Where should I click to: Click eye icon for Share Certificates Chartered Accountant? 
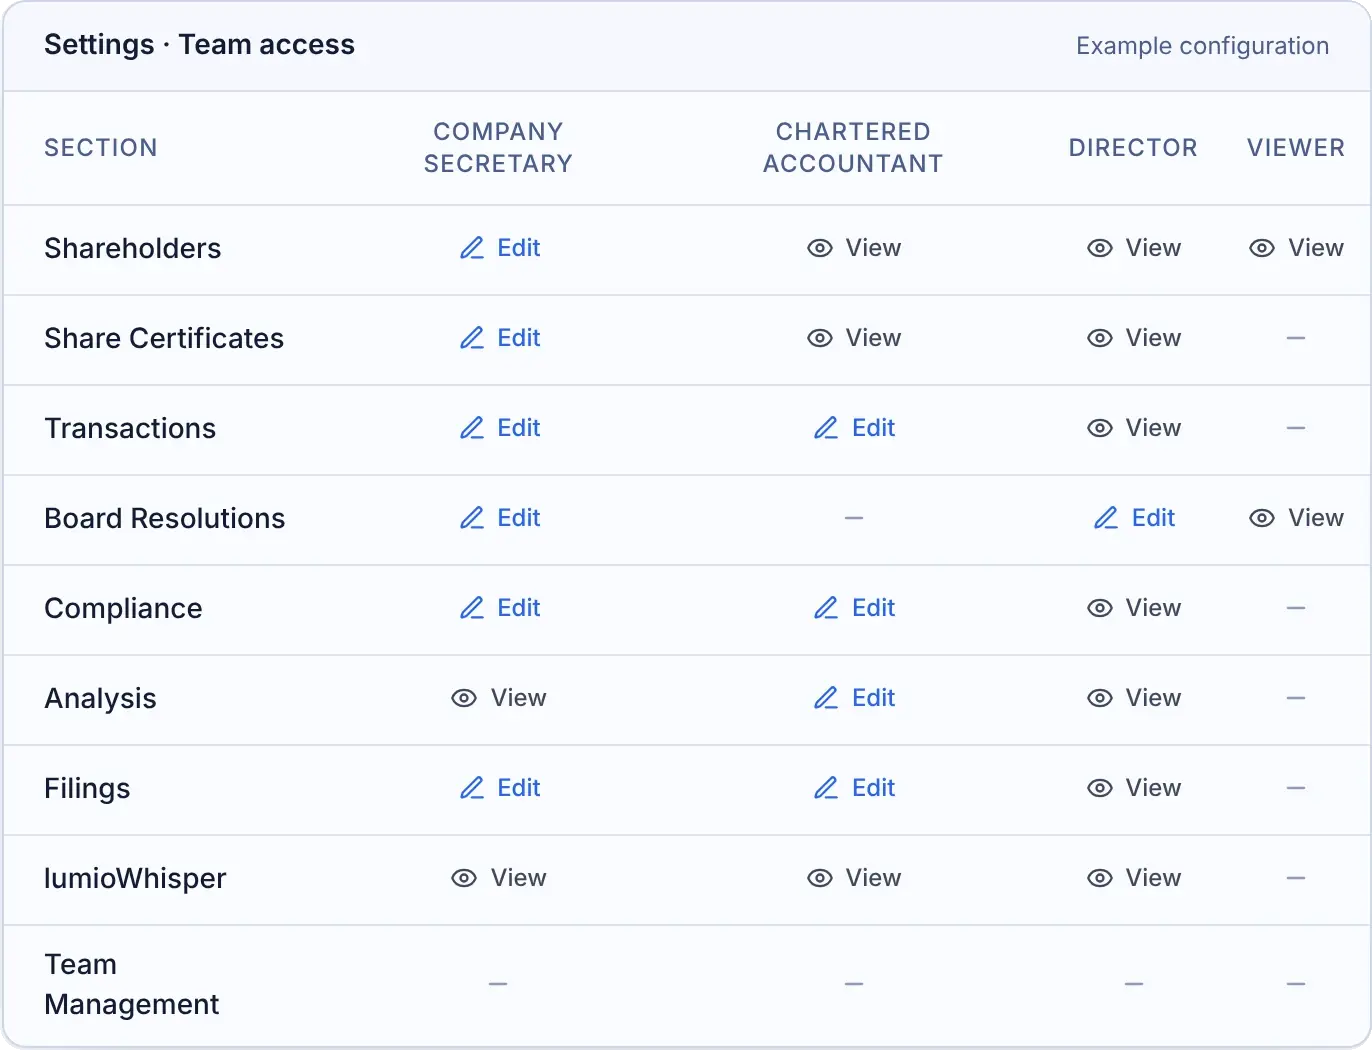820,338
